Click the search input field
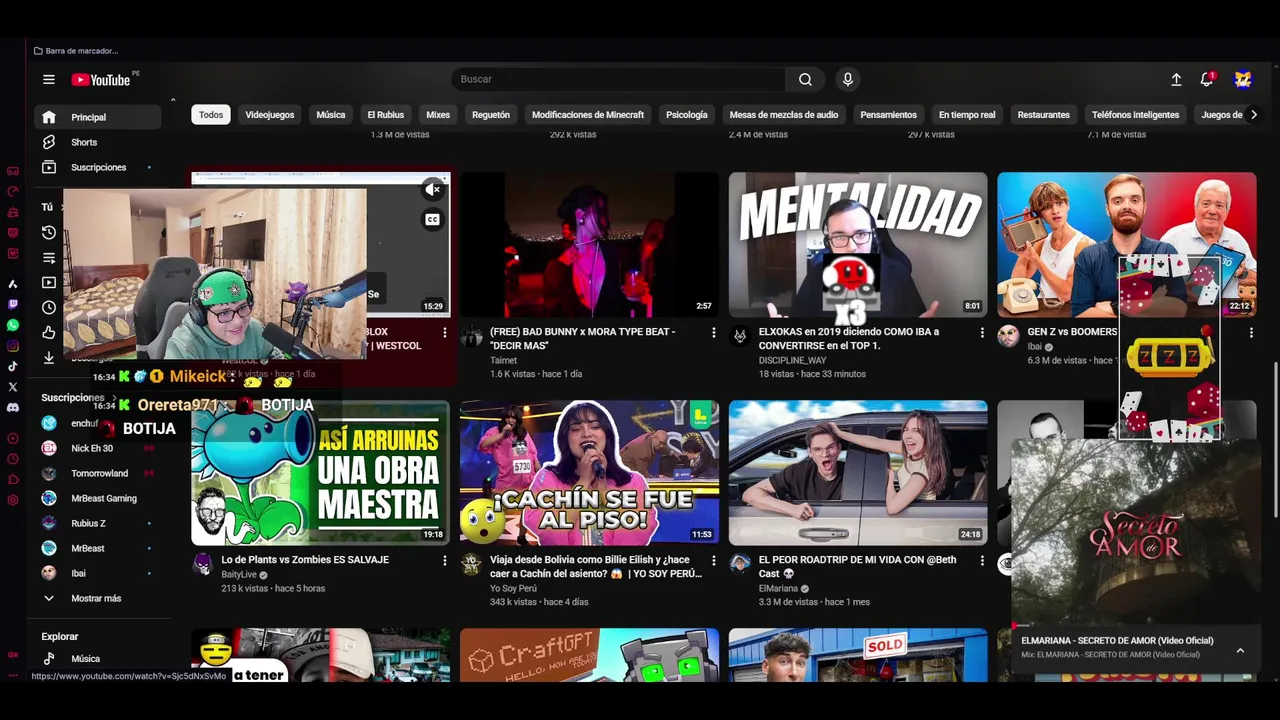Screen dimensions: 1280x720 point(618,79)
